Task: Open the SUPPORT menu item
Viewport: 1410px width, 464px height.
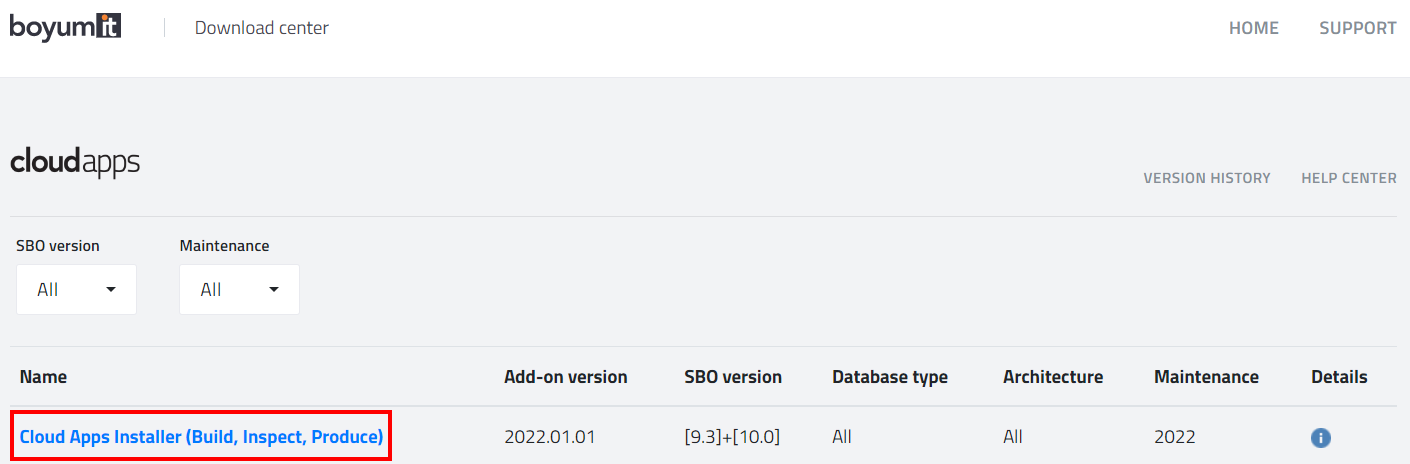Action: (x=1358, y=28)
